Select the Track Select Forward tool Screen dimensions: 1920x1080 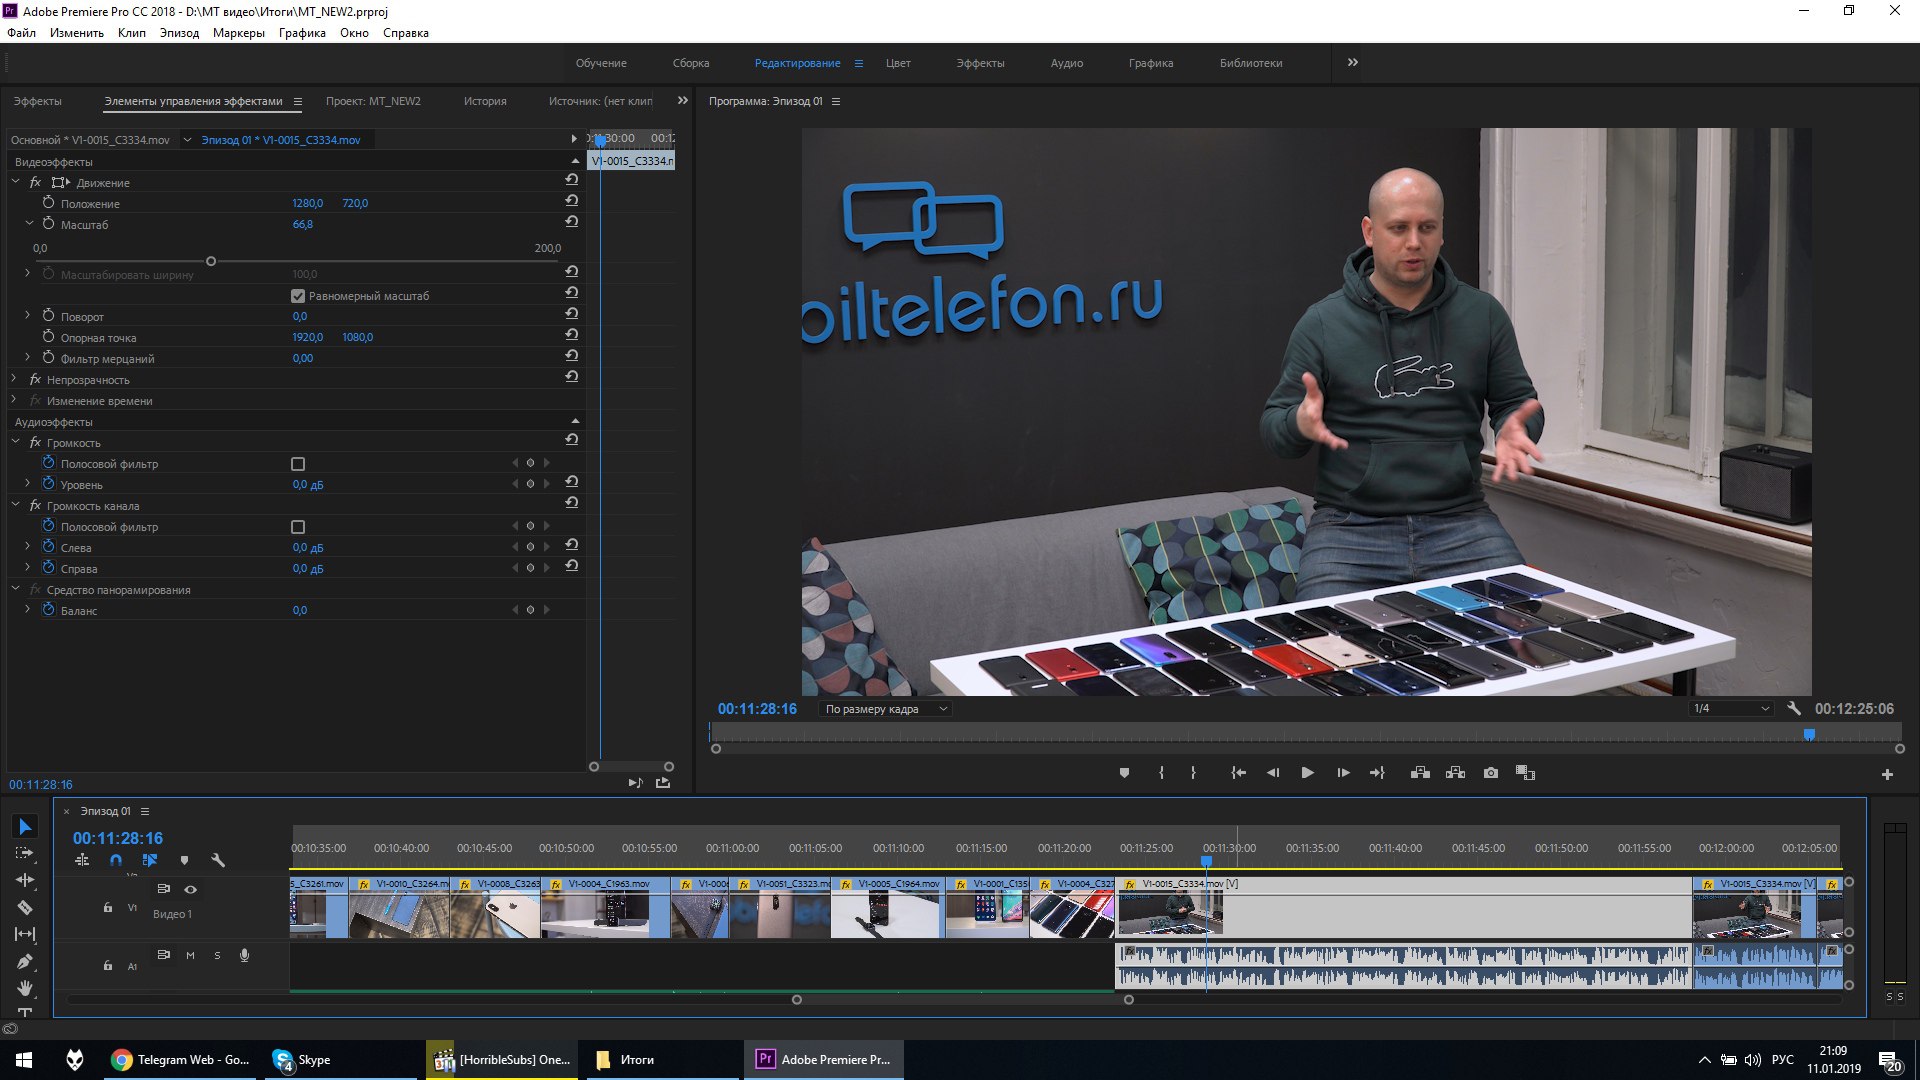[25, 853]
